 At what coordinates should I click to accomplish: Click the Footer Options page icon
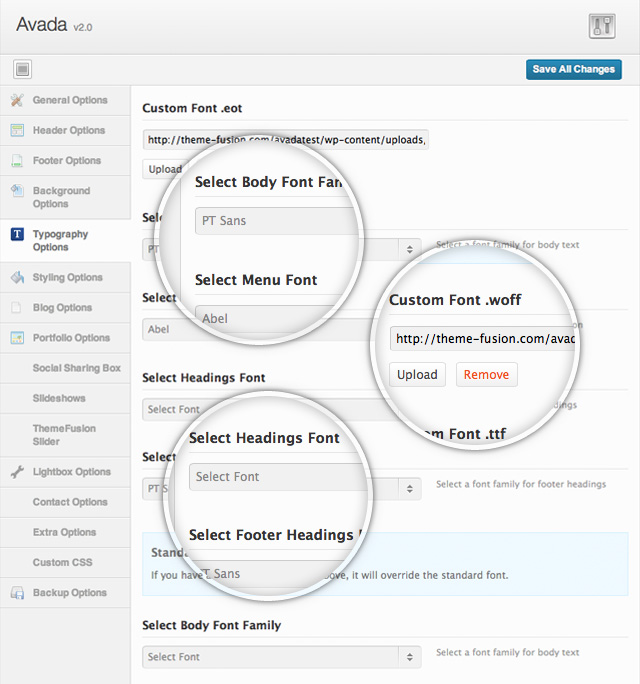pos(17,160)
